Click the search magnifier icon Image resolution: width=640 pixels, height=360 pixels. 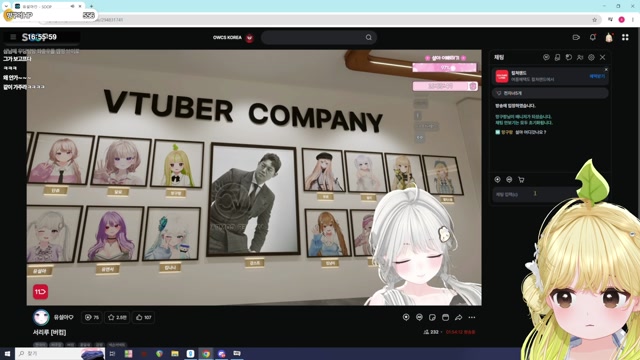click(x=369, y=37)
